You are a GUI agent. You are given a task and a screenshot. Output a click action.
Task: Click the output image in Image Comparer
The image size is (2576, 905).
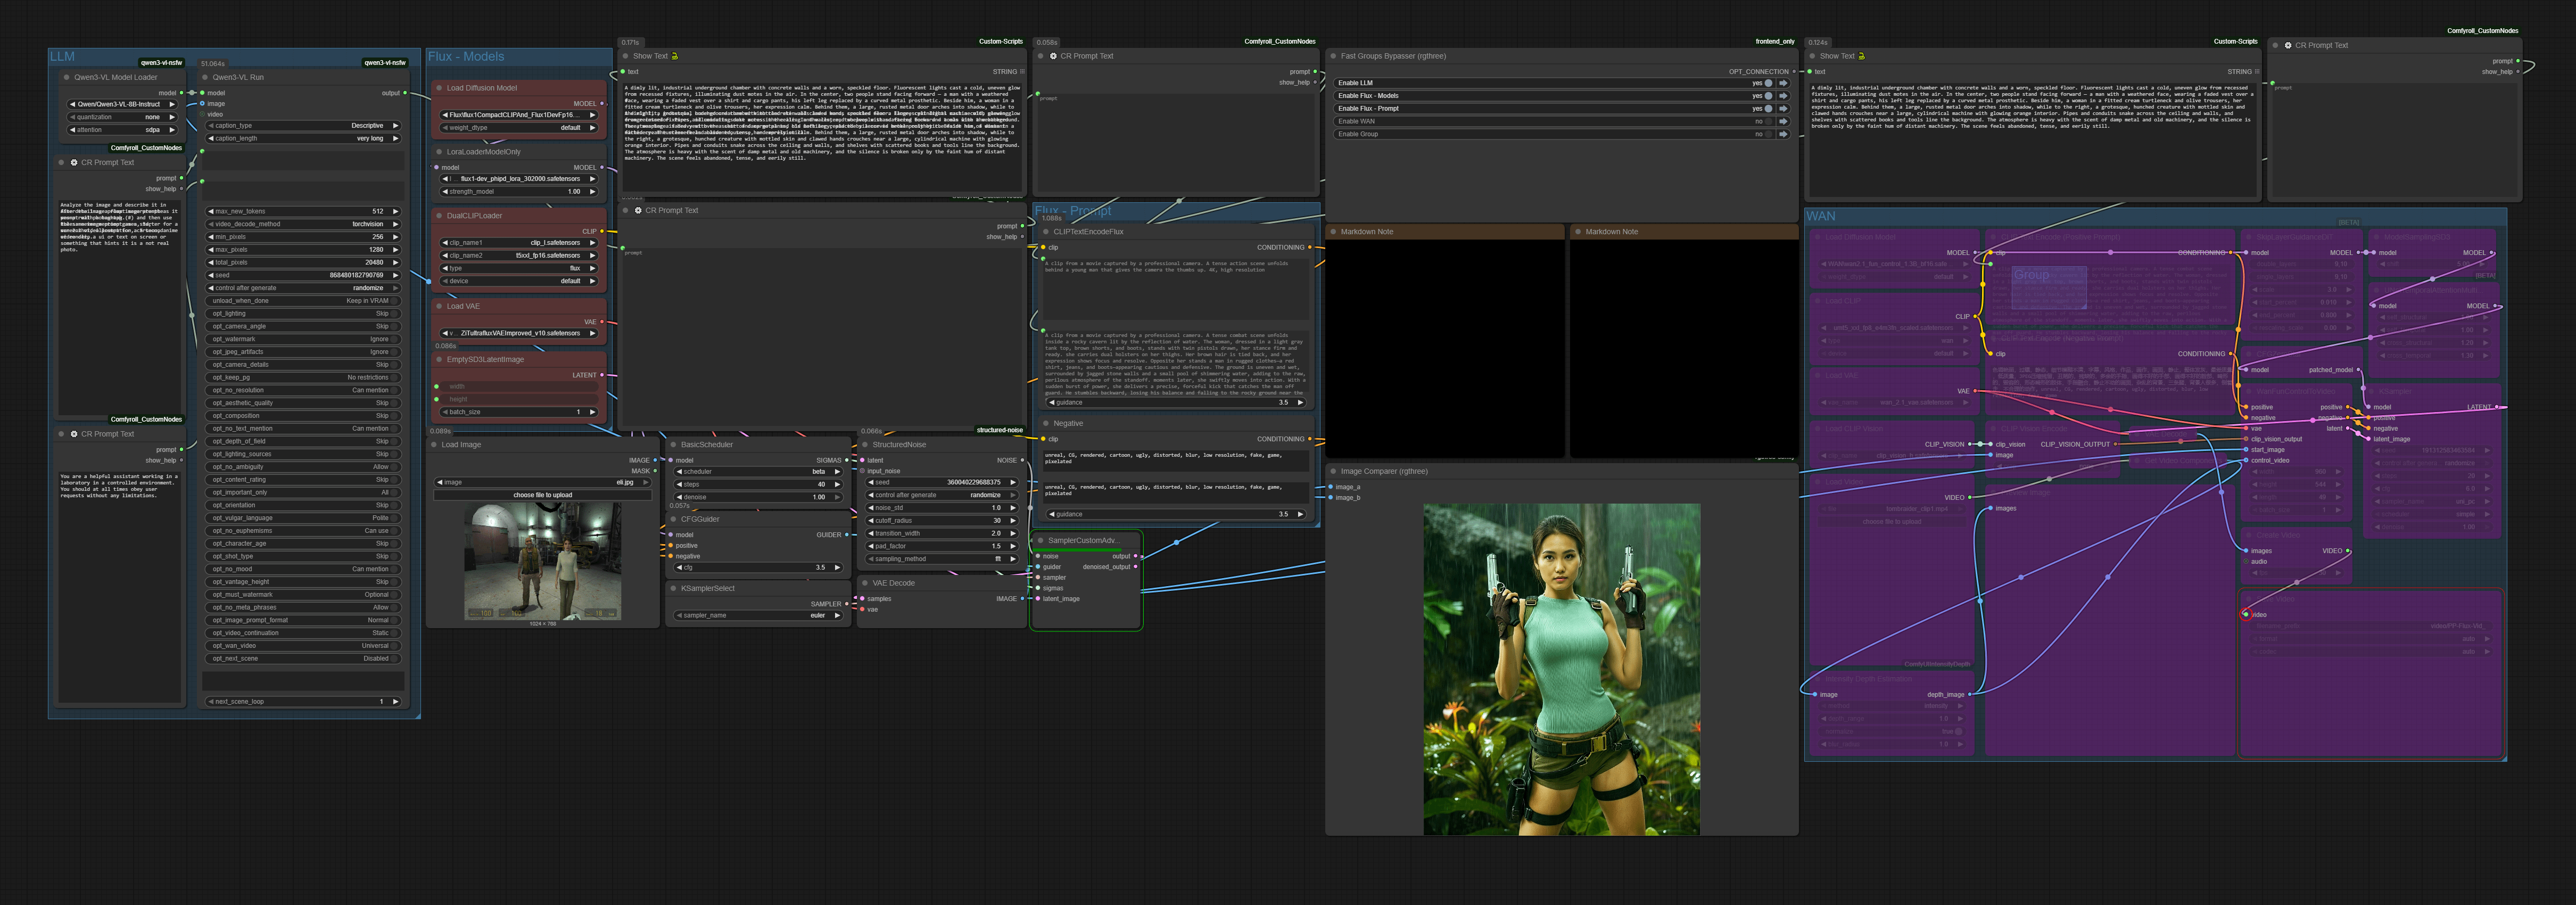1561,669
